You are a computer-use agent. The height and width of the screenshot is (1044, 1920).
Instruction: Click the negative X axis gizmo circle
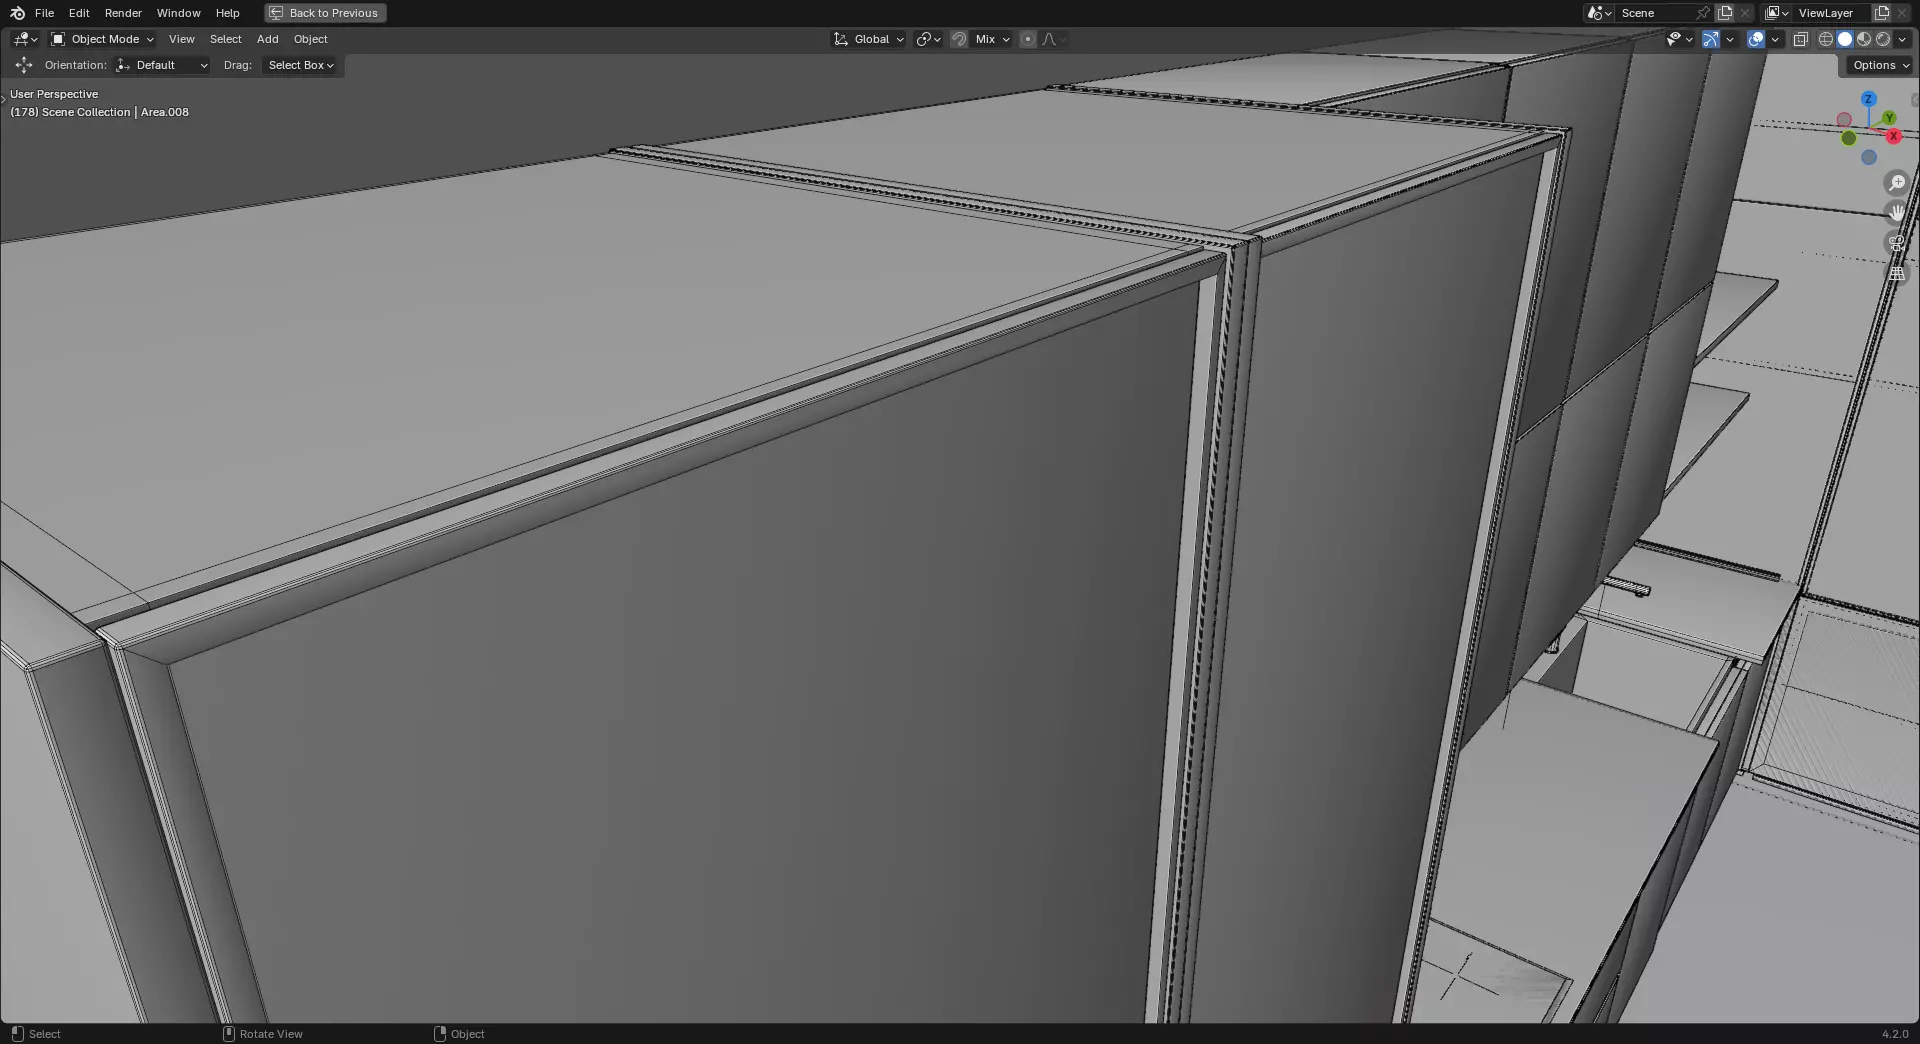click(x=1844, y=120)
